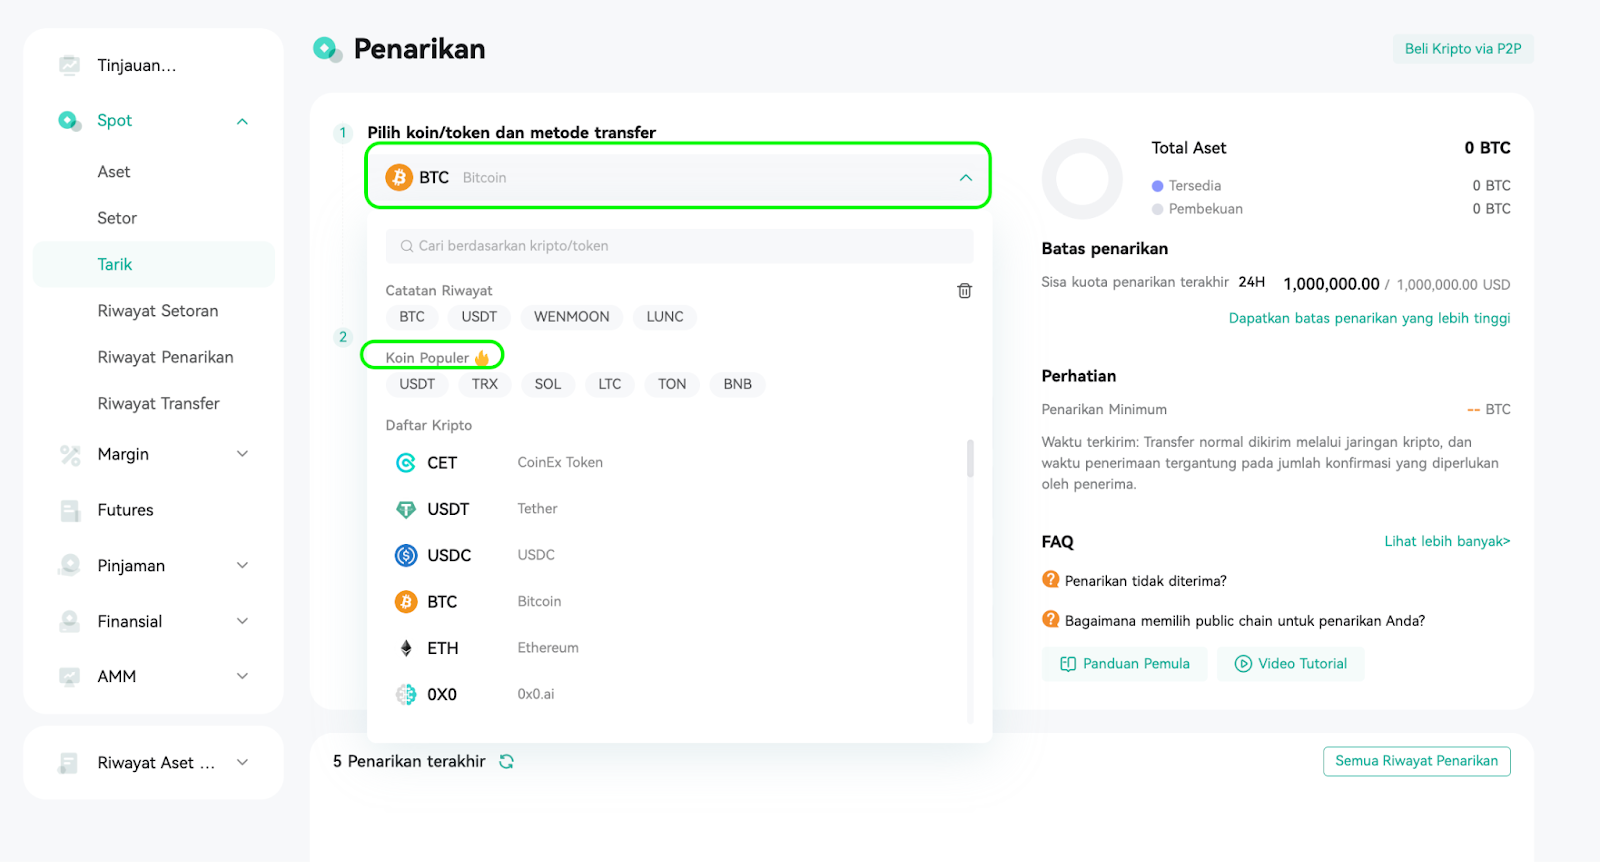Choose TRX from popular coins
Viewport: 1600px width, 862px height.
(x=485, y=384)
